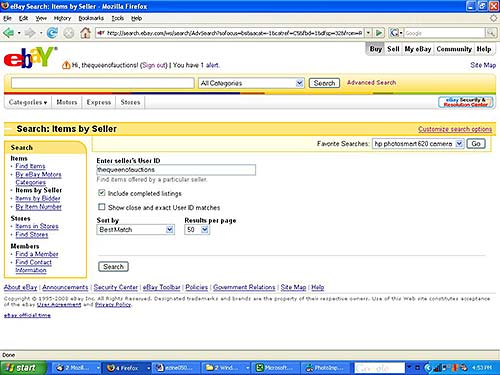The image size is (500, 375).
Task: Click the Windows Start button
Action: (23, 368)
